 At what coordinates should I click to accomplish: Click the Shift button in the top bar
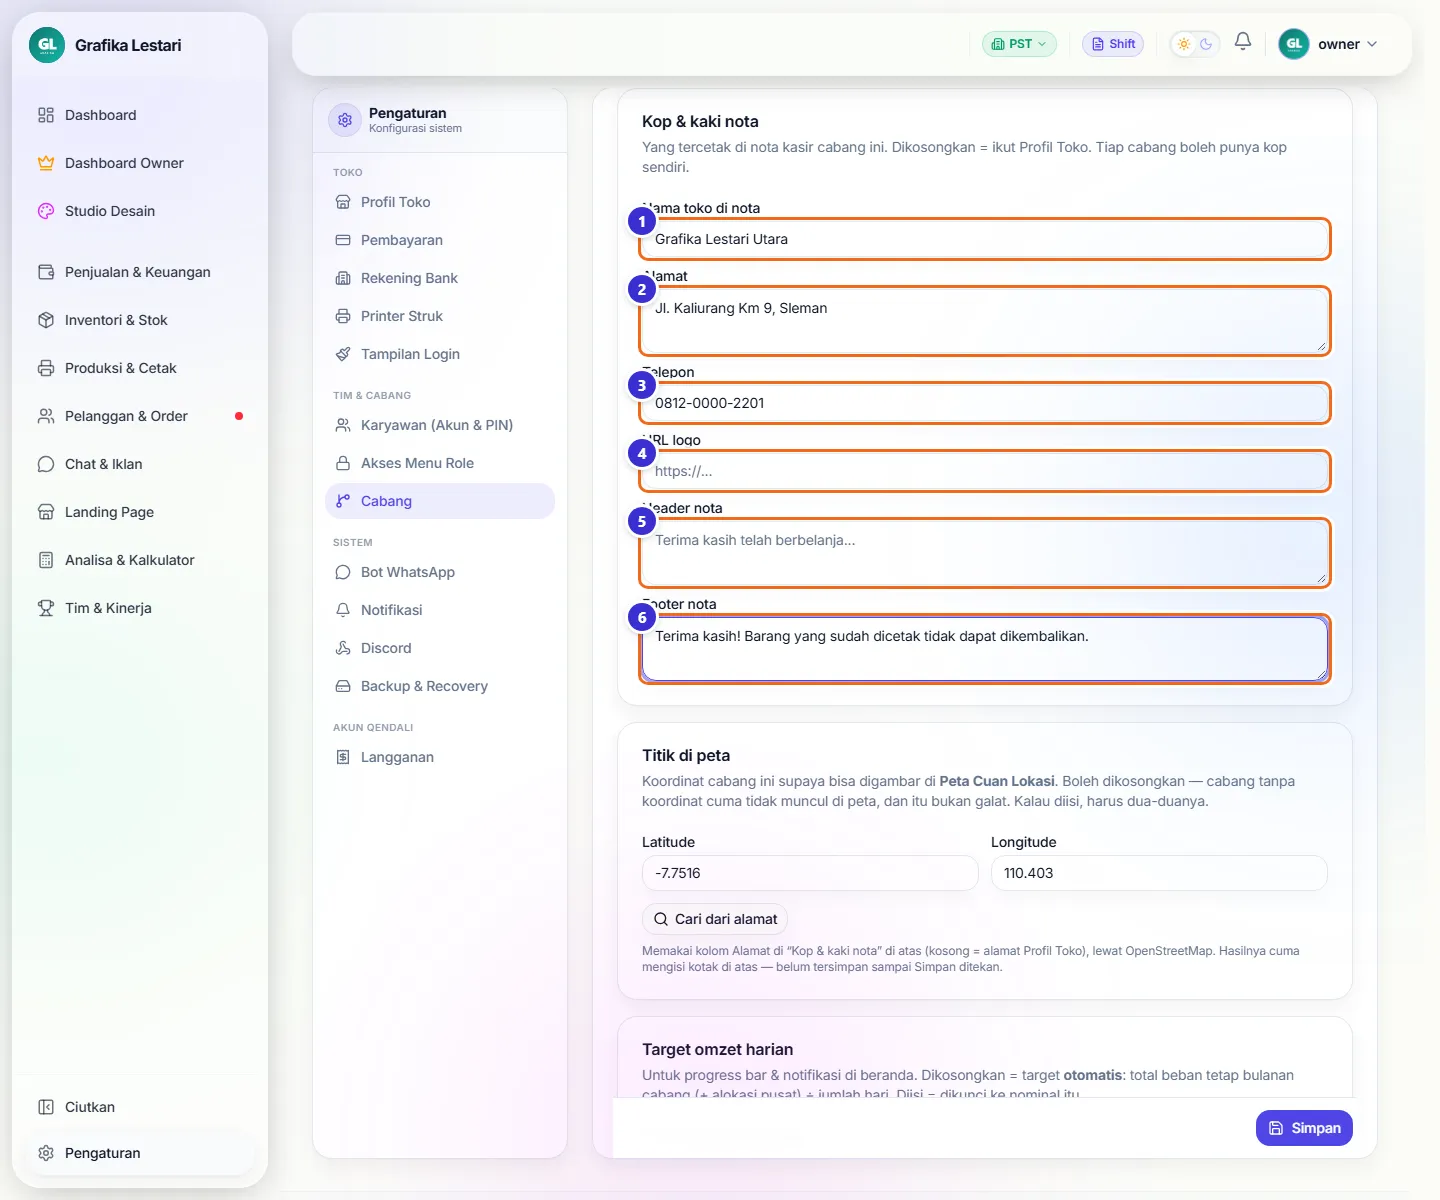click(1113, 44)
